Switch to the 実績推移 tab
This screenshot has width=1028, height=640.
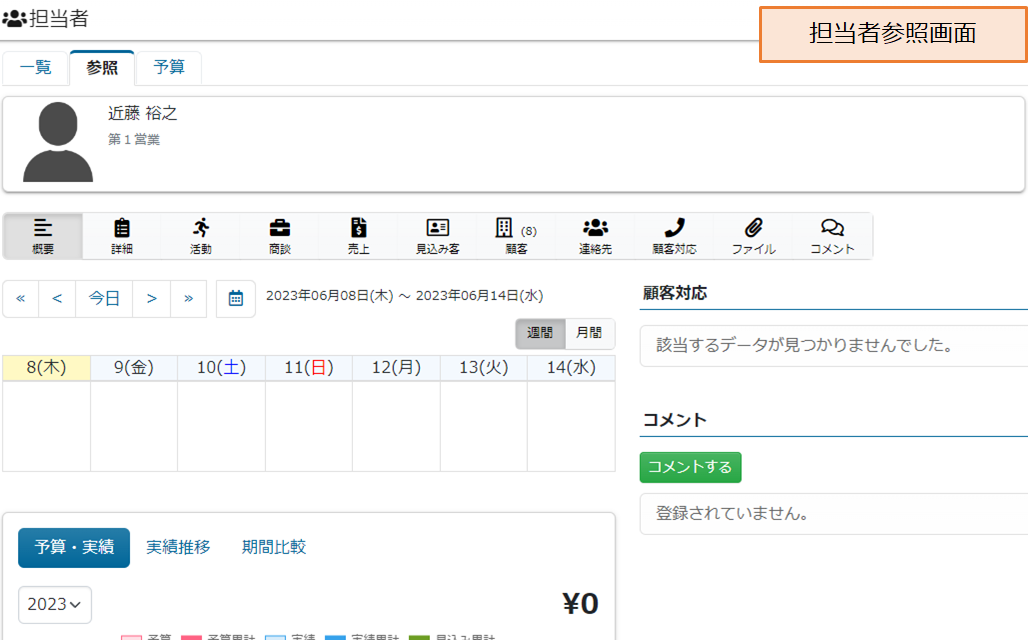pyautogui.click(x=178, y=548)
